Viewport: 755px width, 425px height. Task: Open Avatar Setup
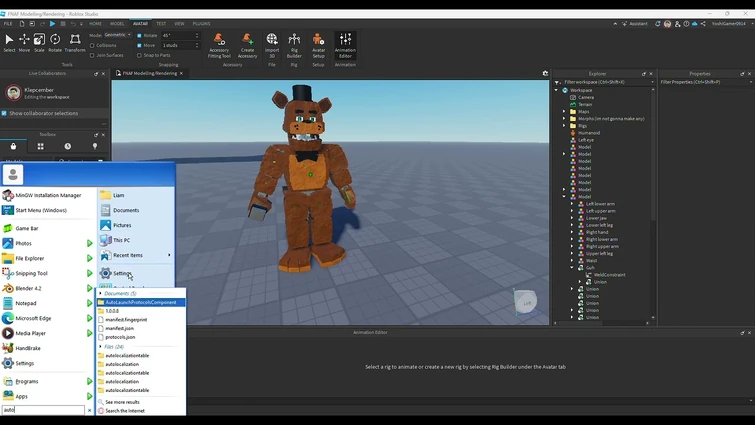coord(318,45)
